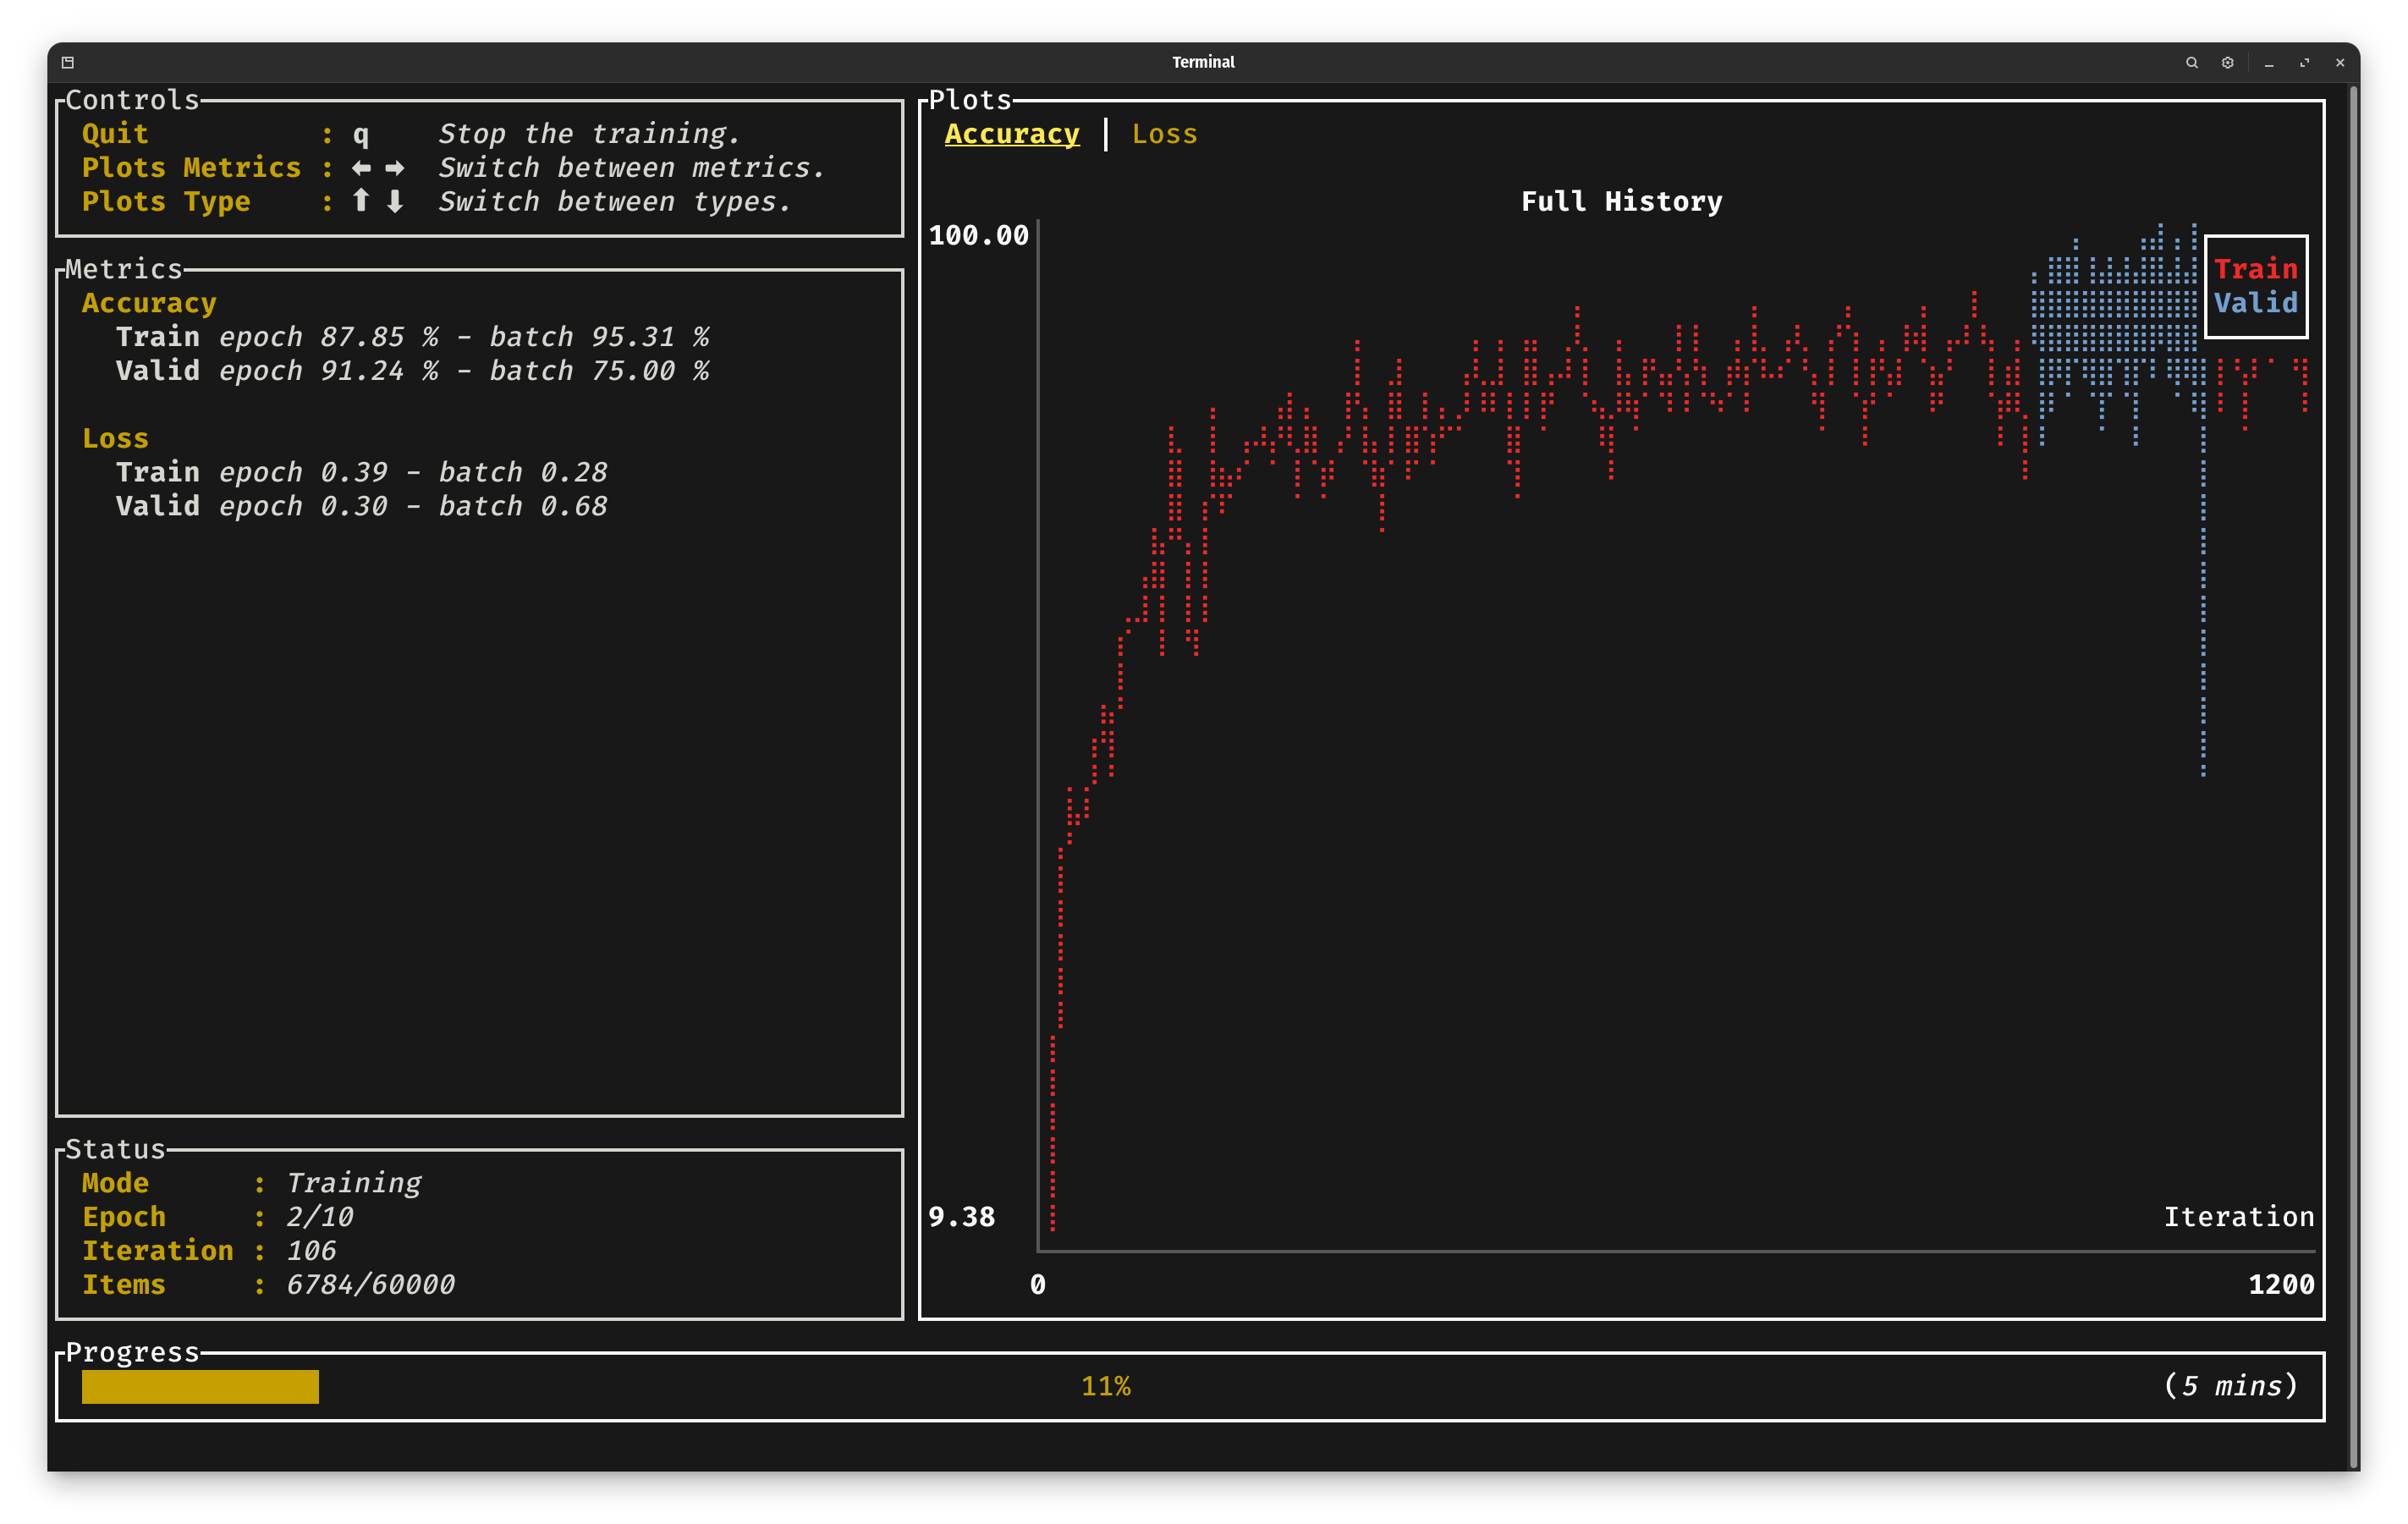Restore the terminal window size
This screenshot has width=2408, height=1524.
point(2304,62)
